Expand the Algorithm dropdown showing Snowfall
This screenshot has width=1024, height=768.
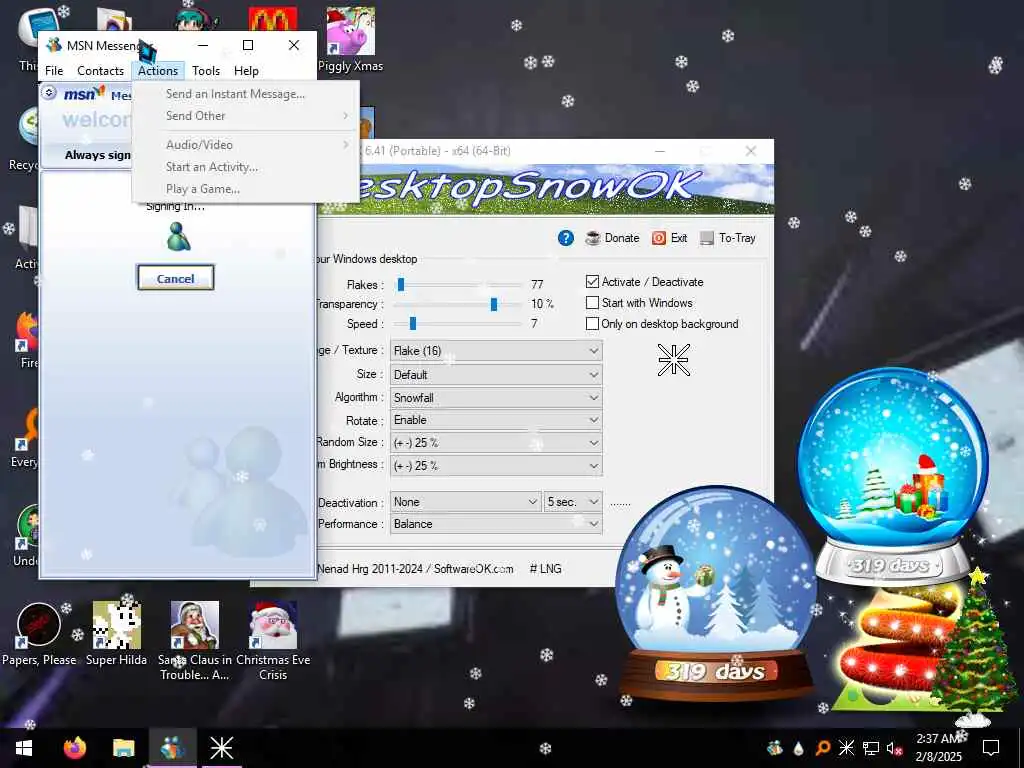click(x=496, y=397)
